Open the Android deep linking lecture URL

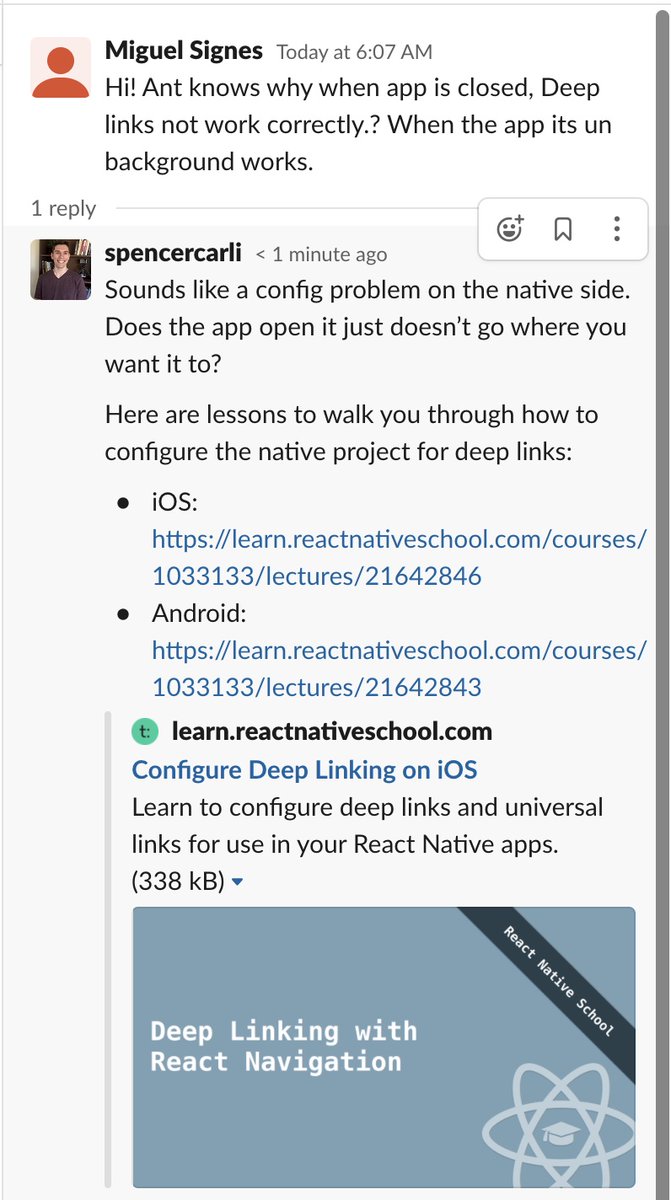[399, 668]
